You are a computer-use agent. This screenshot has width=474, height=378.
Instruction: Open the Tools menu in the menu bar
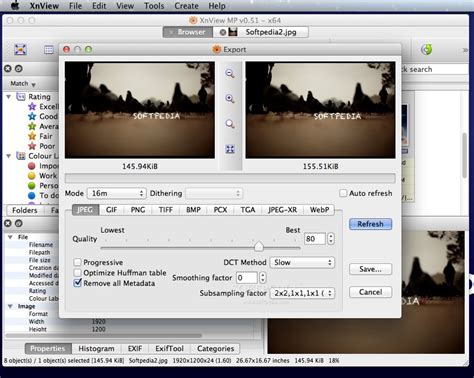coord(154,6)
